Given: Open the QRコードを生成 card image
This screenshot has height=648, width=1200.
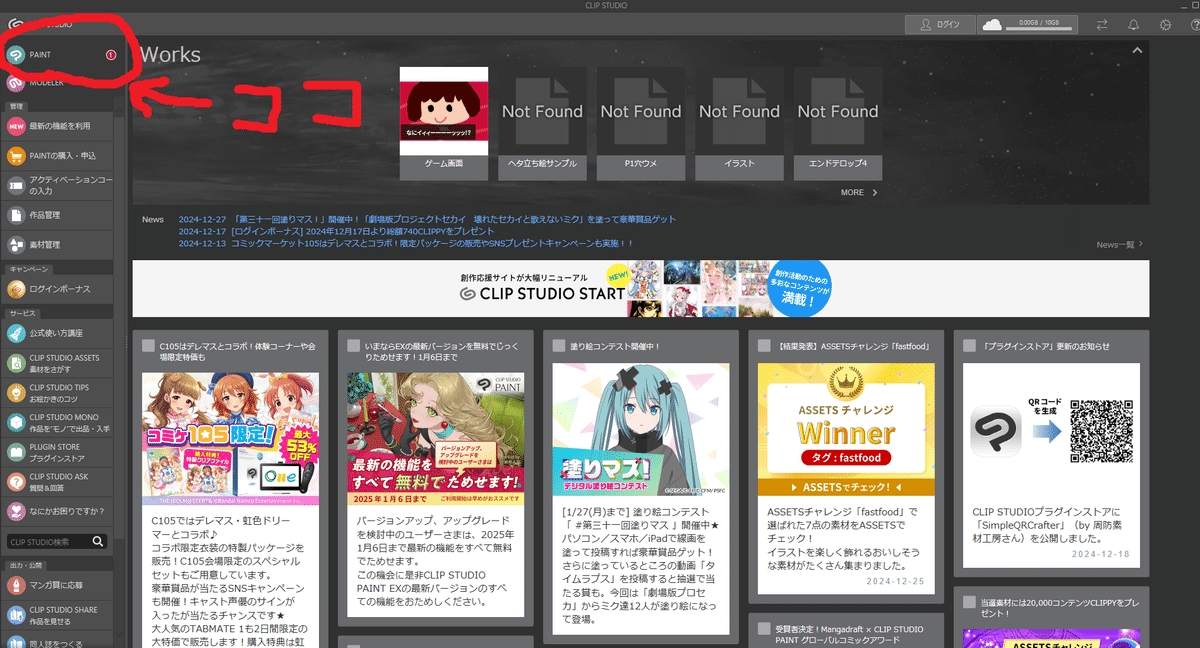Looking at the screenshot, I should (1051, 431).
